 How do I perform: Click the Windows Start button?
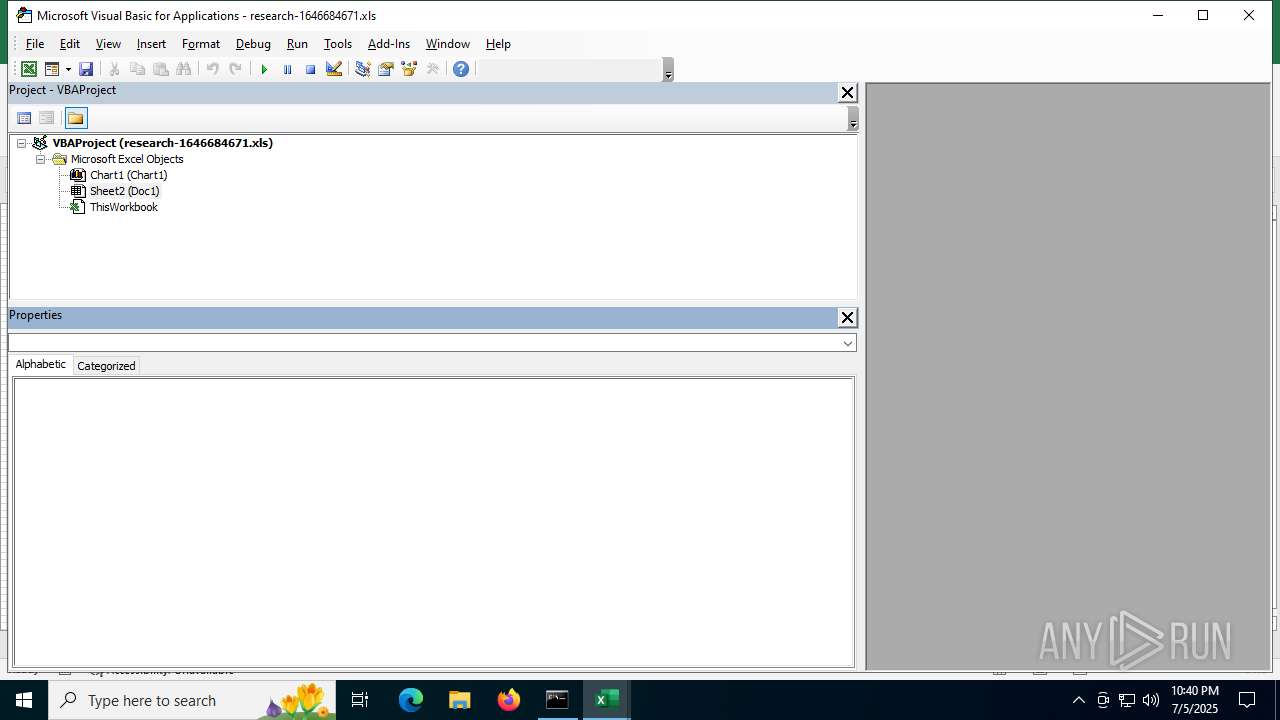coord(24,700)
